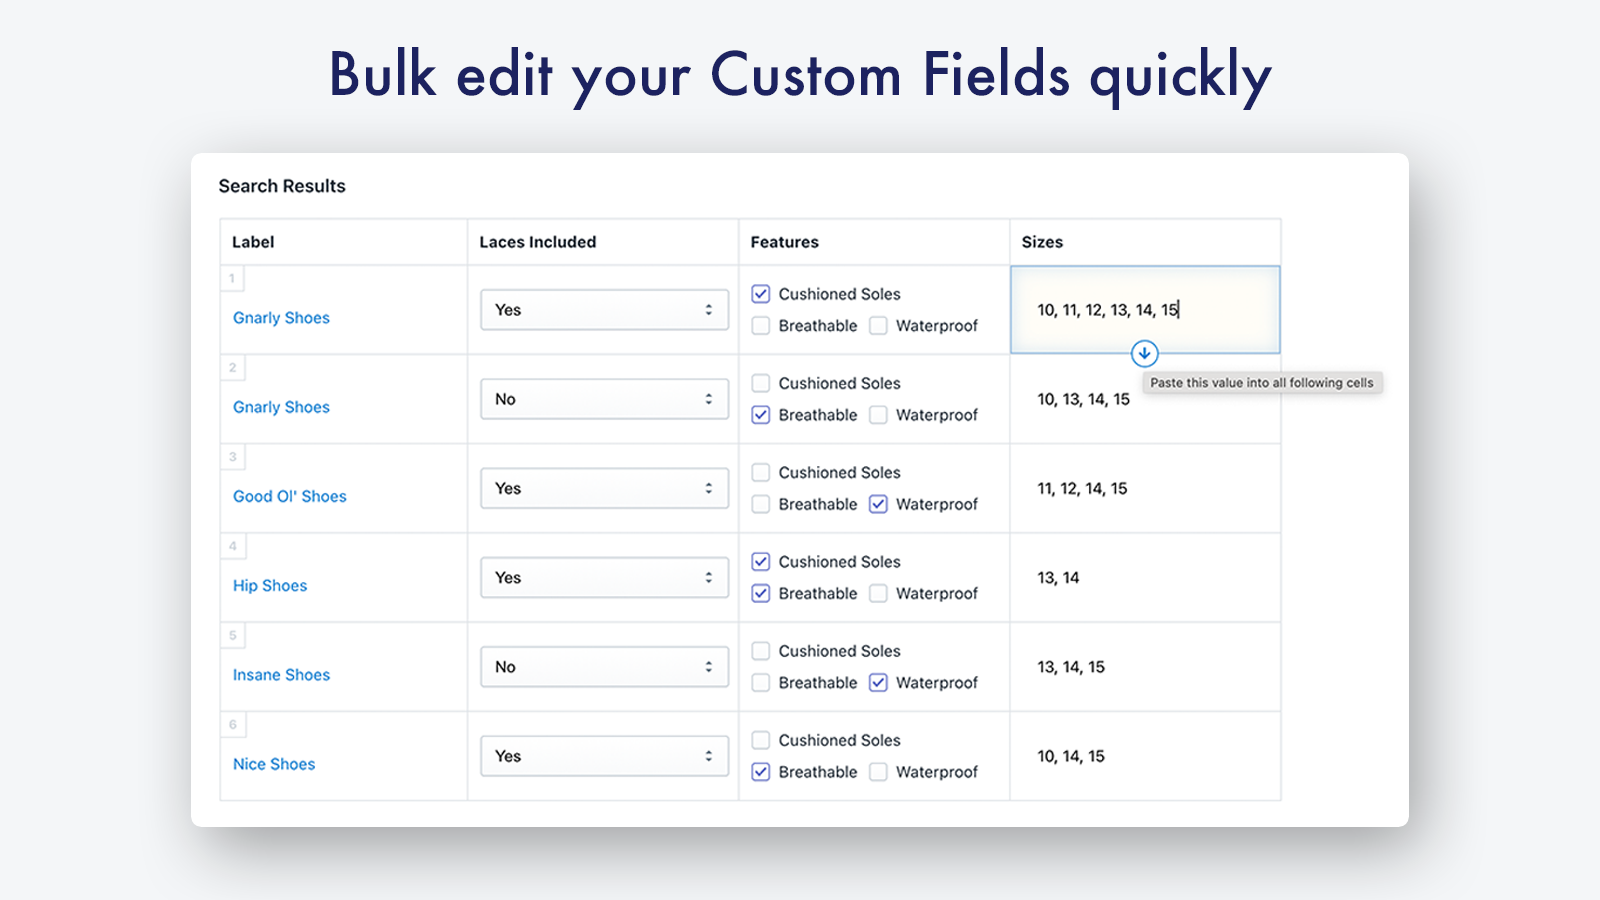Toggle Cushioned Soles for Nice Shoes
1600x900 pixels.
(761, 741)
